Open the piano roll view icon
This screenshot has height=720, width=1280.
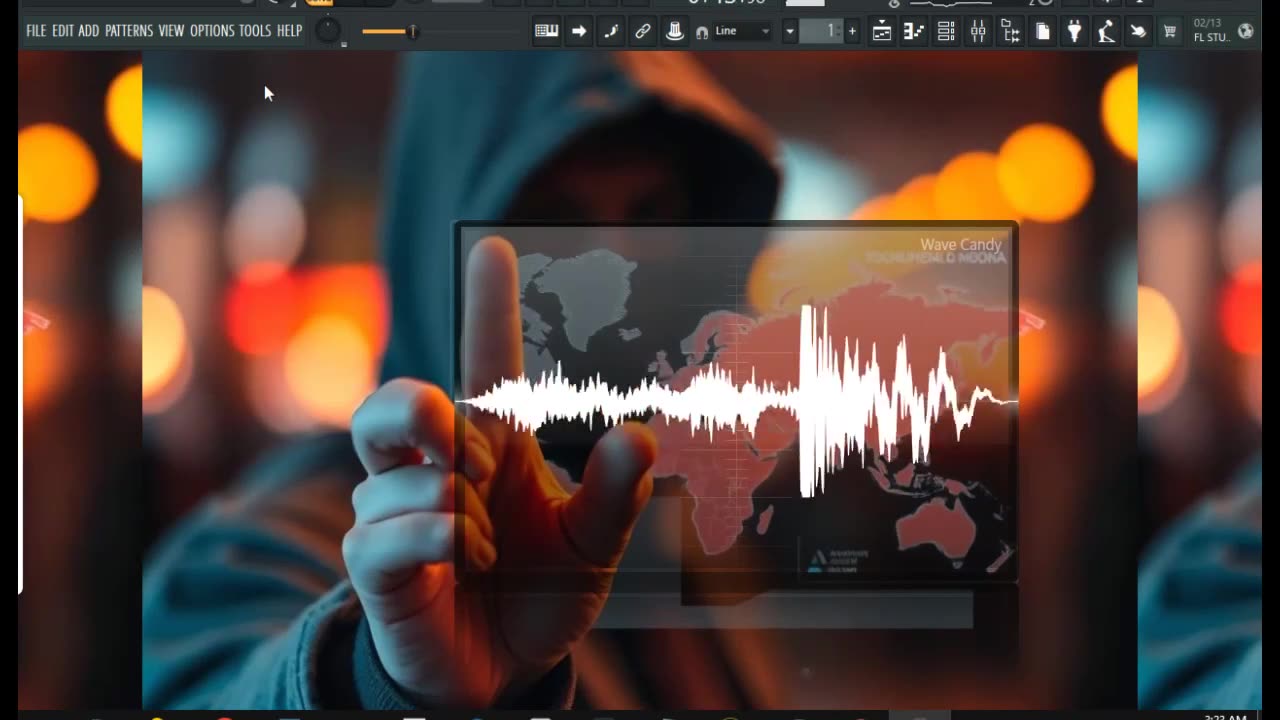click(914, 31)
